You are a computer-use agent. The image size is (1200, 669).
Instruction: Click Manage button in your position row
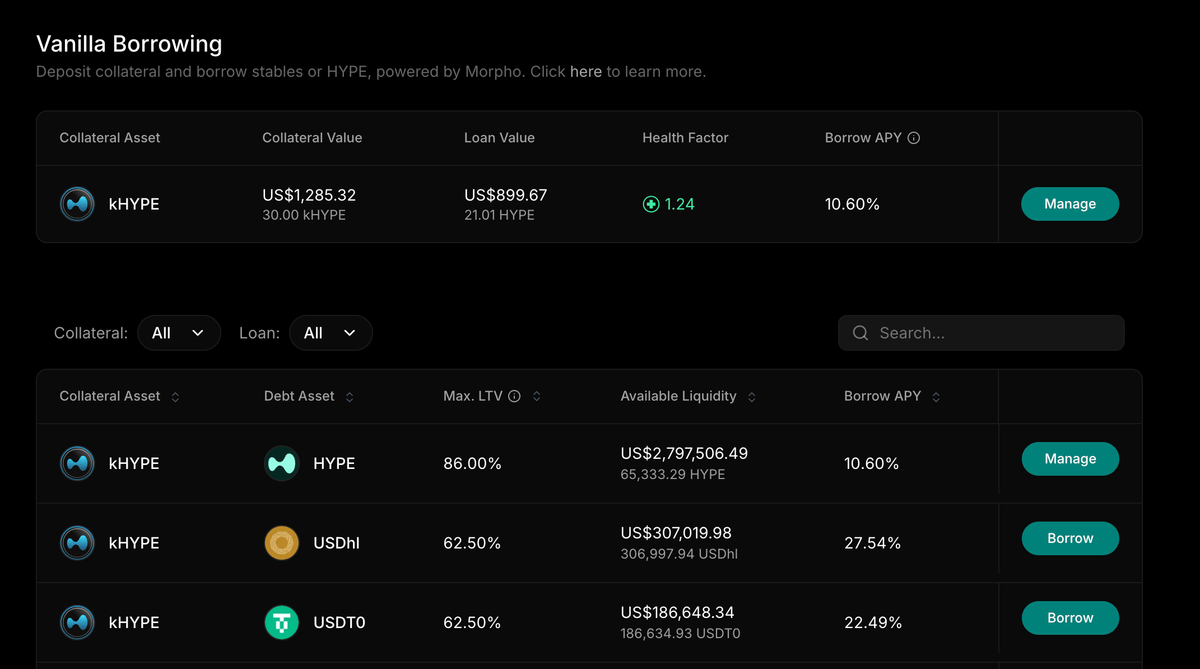(x=1070, y=204)
